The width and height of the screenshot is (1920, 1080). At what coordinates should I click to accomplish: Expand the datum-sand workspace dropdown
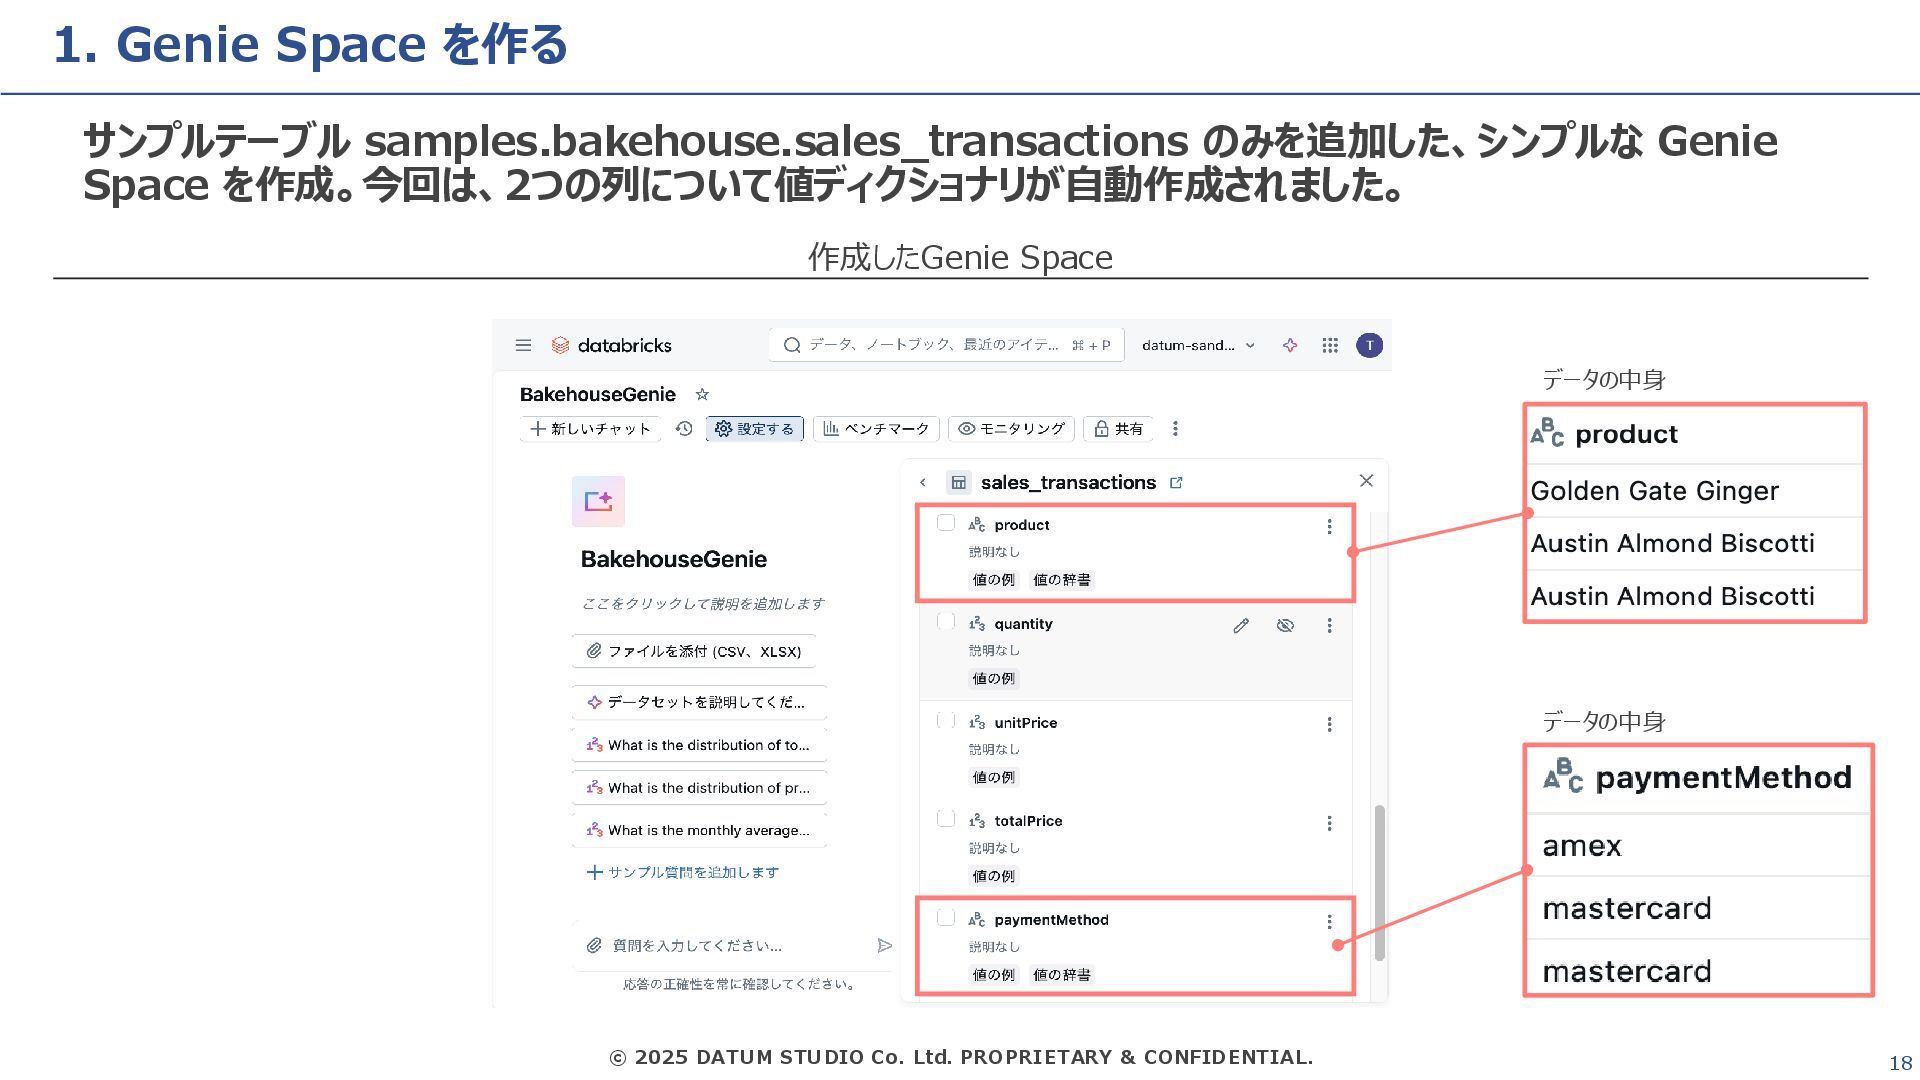click(x=1198, y=345)
